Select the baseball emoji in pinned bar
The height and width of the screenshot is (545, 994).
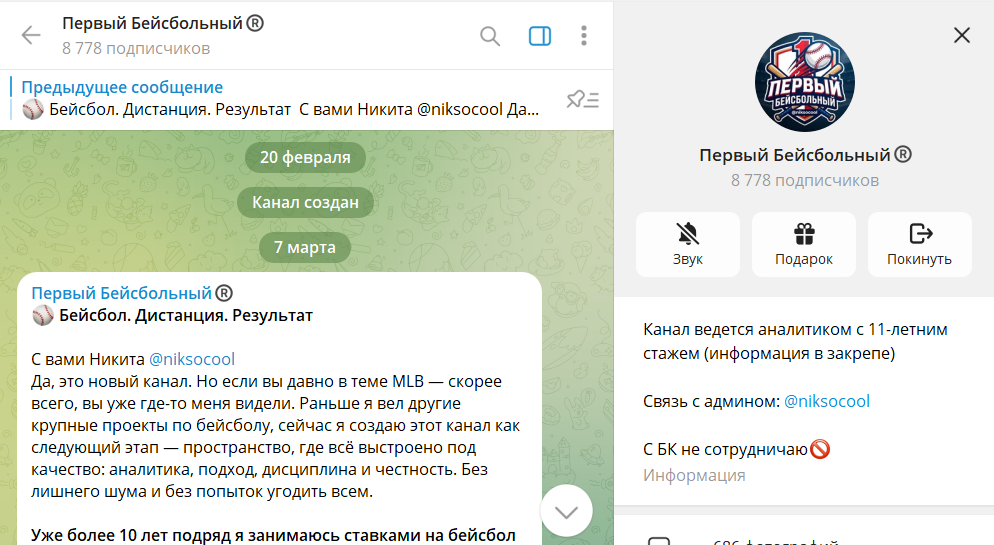[x=33, y=110]
